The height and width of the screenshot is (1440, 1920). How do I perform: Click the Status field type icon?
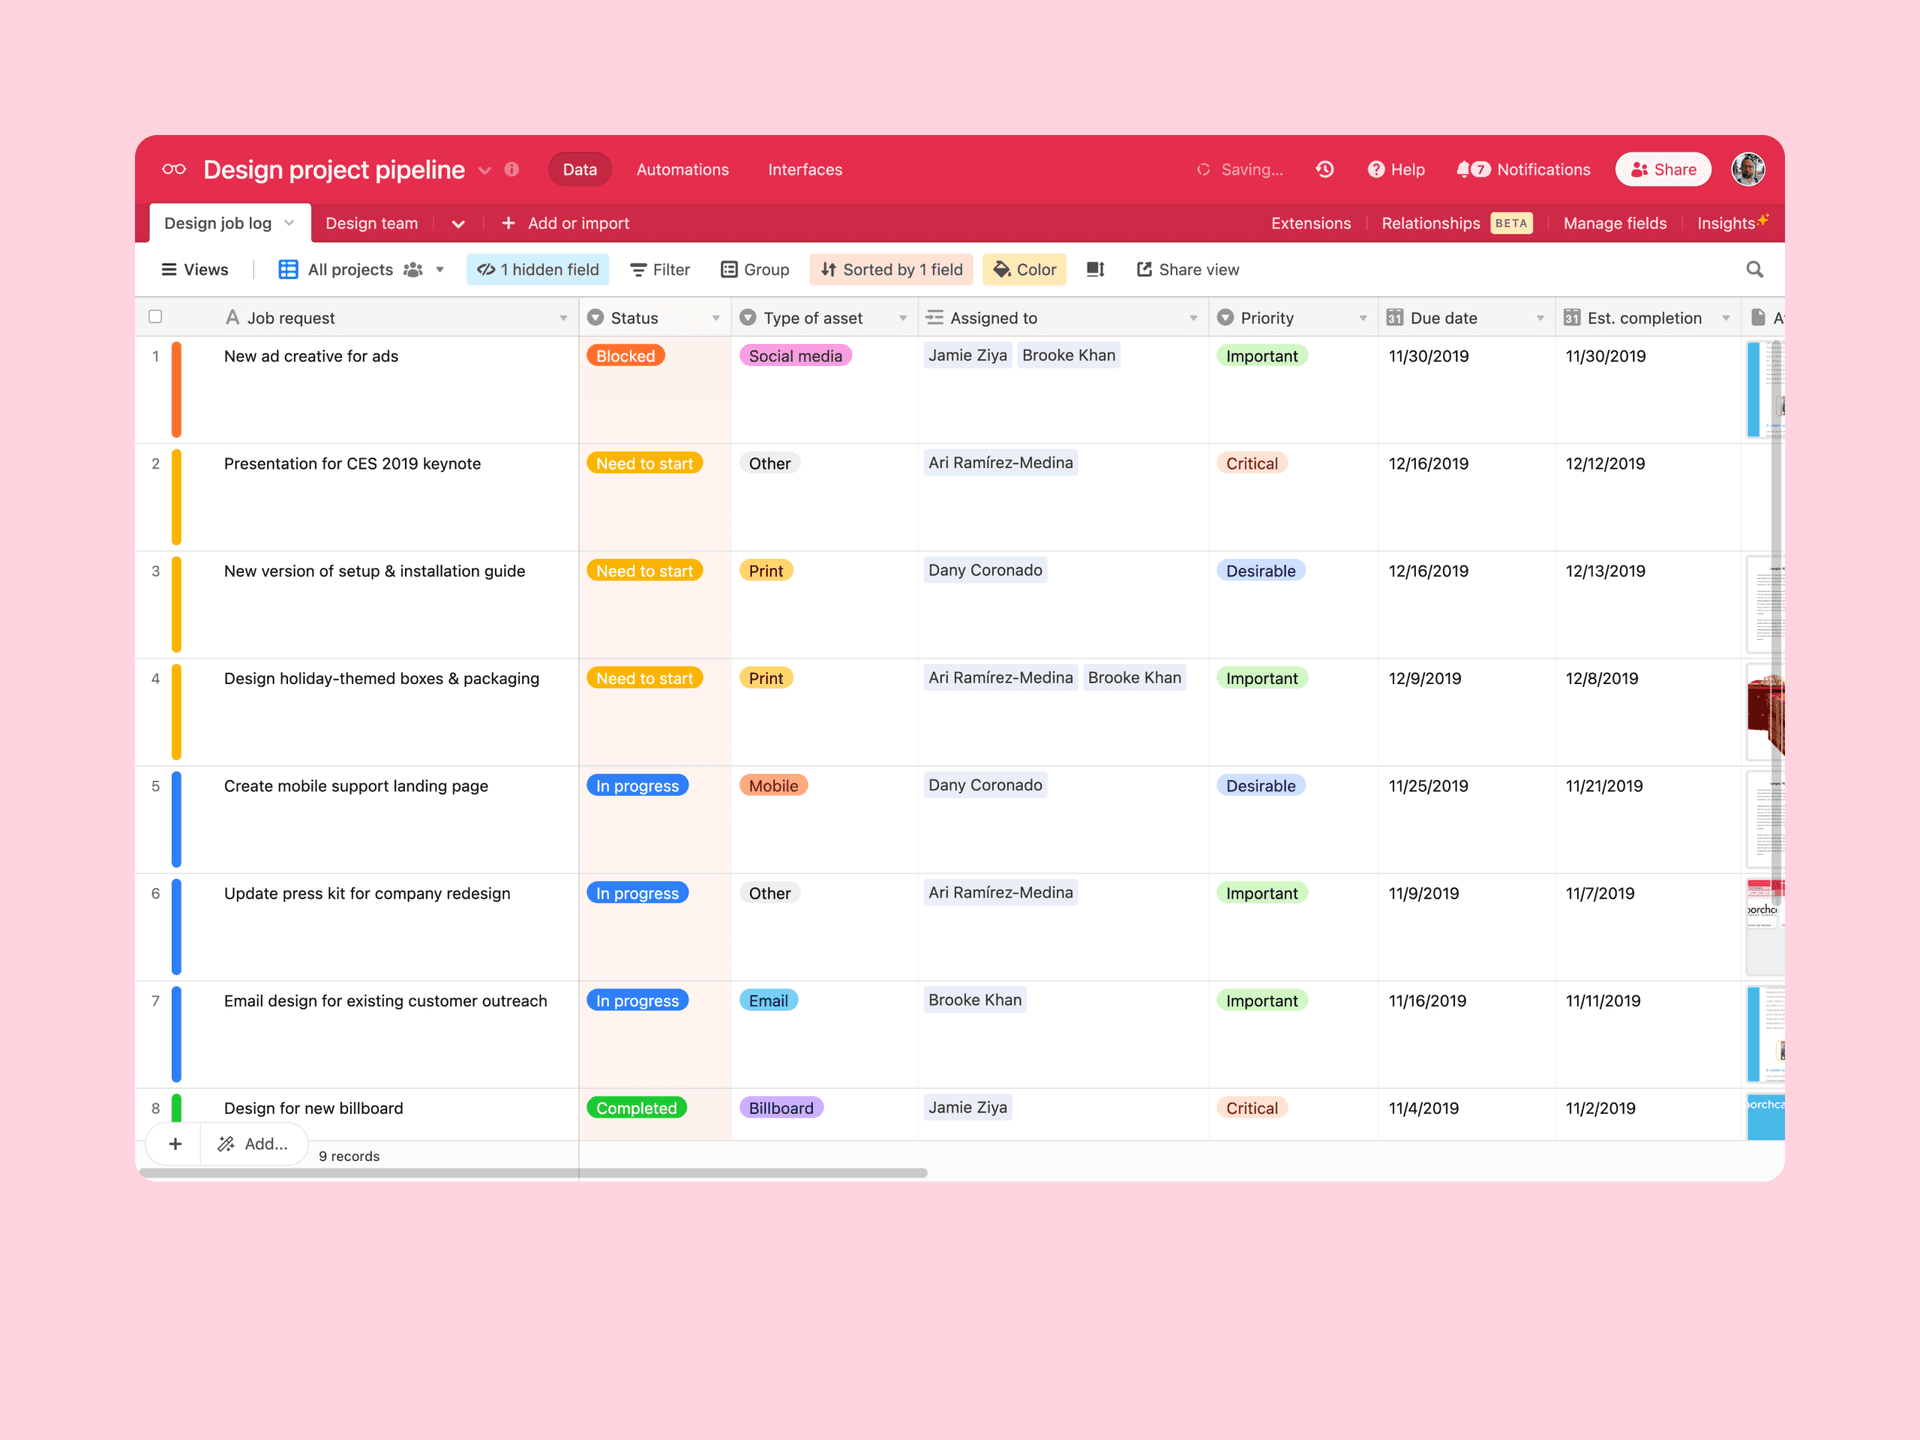(595, 317)
